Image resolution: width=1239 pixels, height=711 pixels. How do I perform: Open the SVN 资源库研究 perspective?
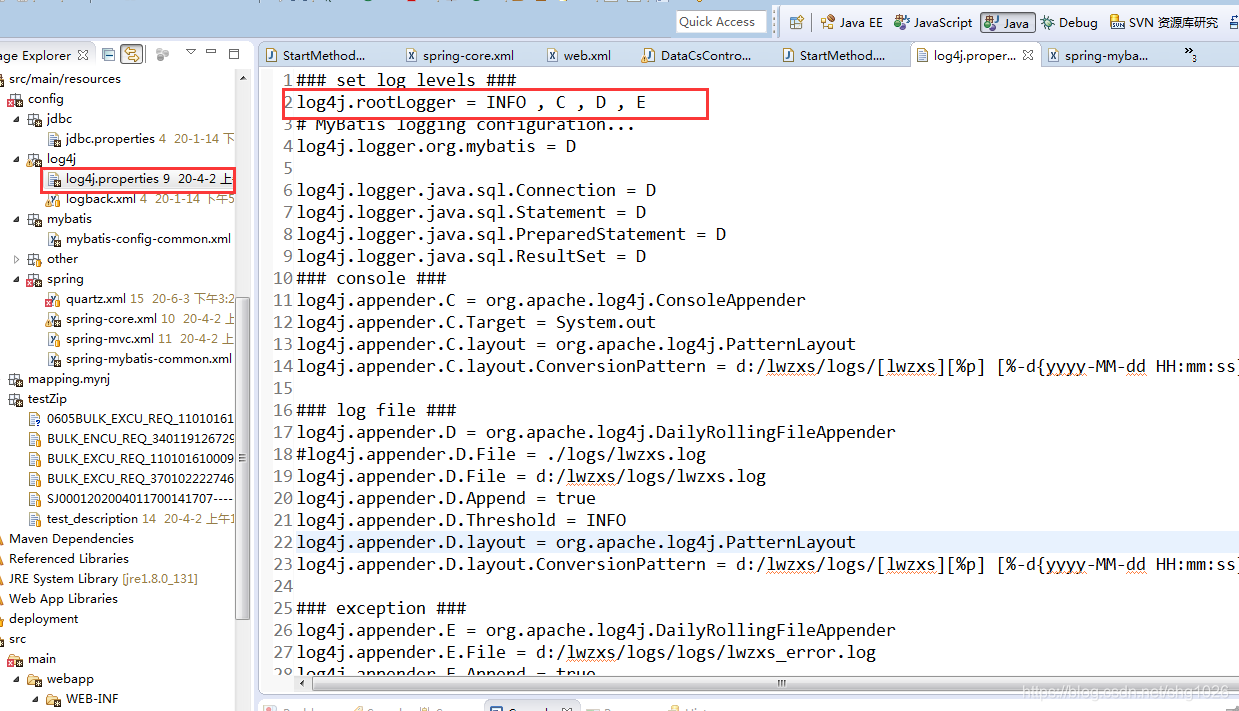point(1163,22)
